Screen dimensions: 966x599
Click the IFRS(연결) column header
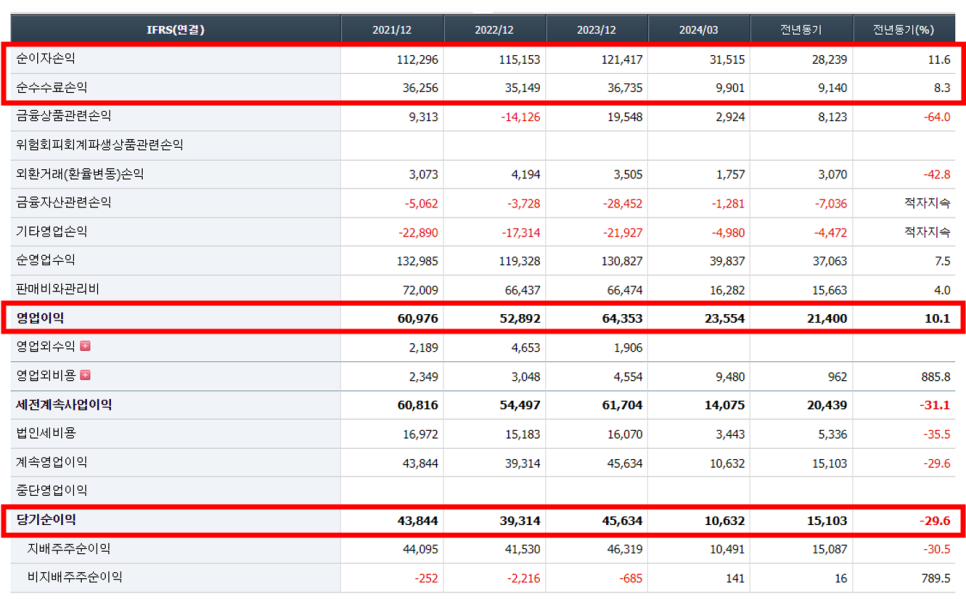[176, 30]
